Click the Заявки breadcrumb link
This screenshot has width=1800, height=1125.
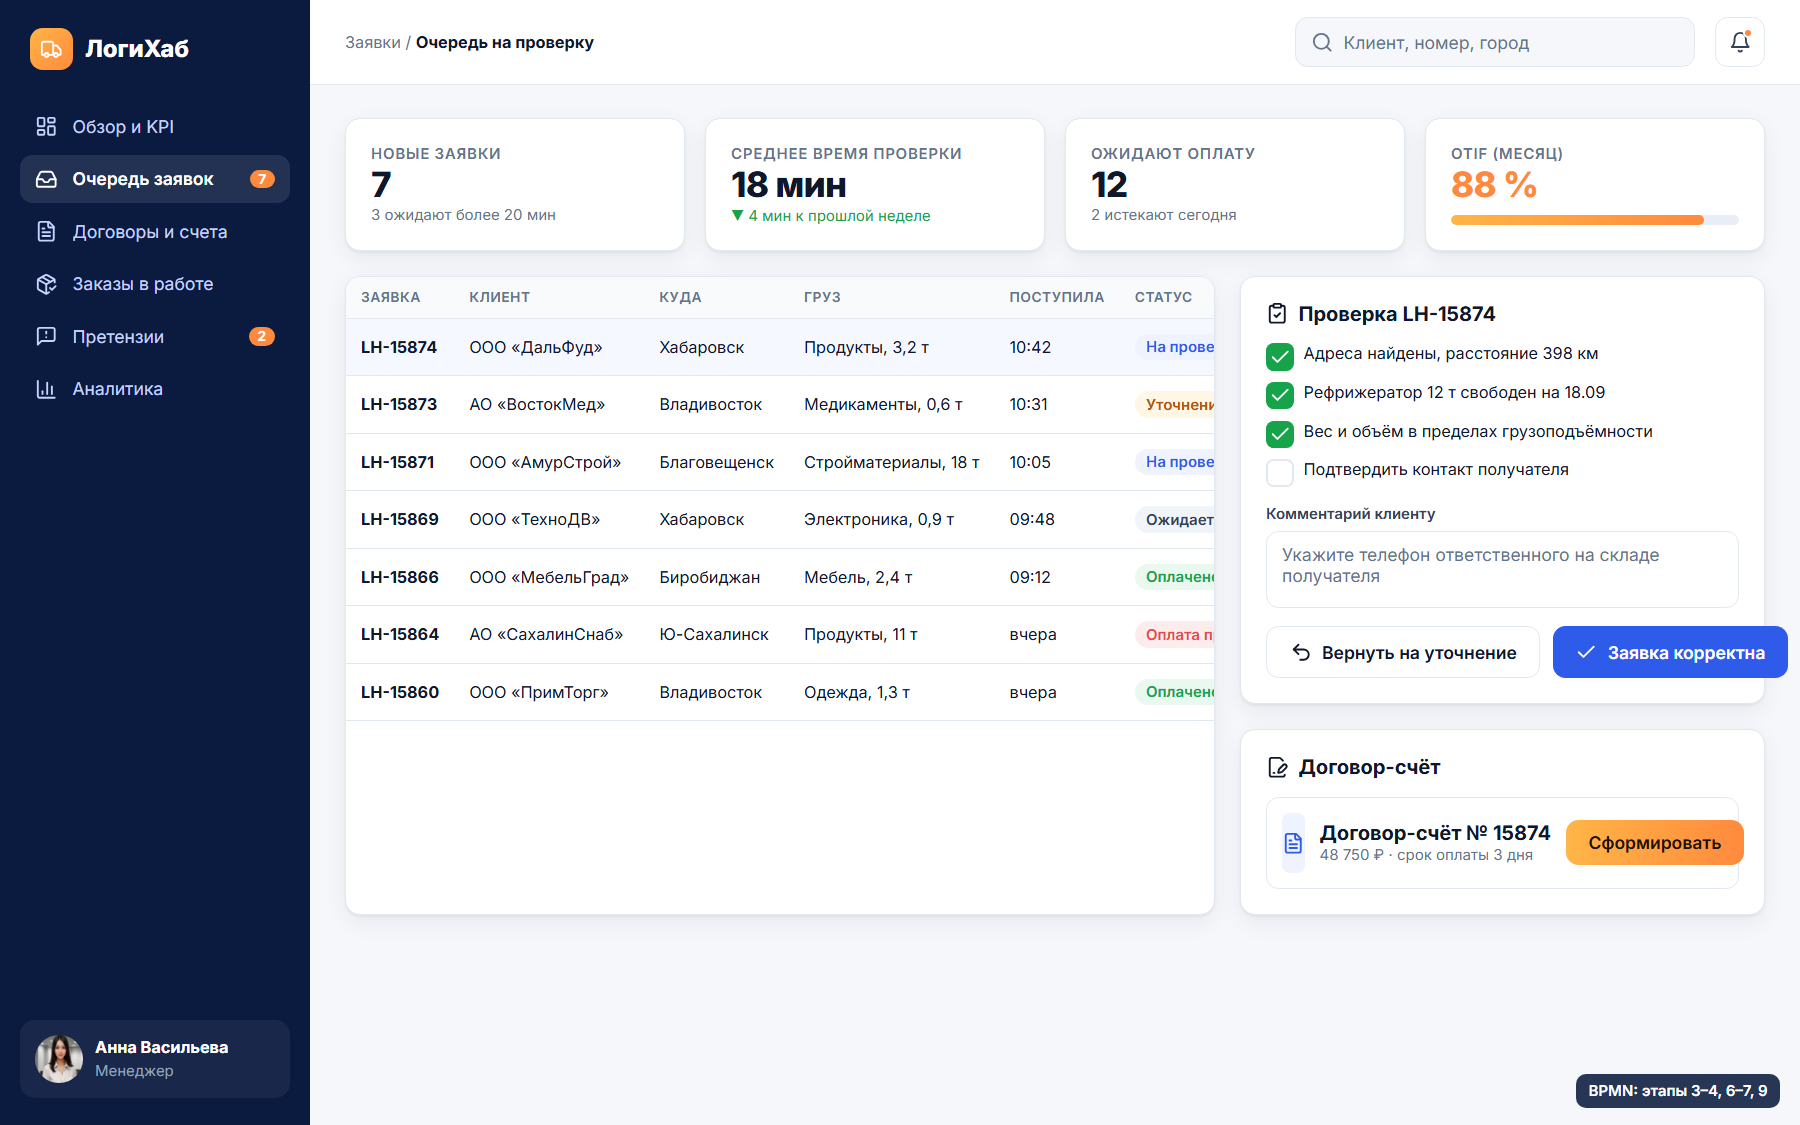coord(373,42)
